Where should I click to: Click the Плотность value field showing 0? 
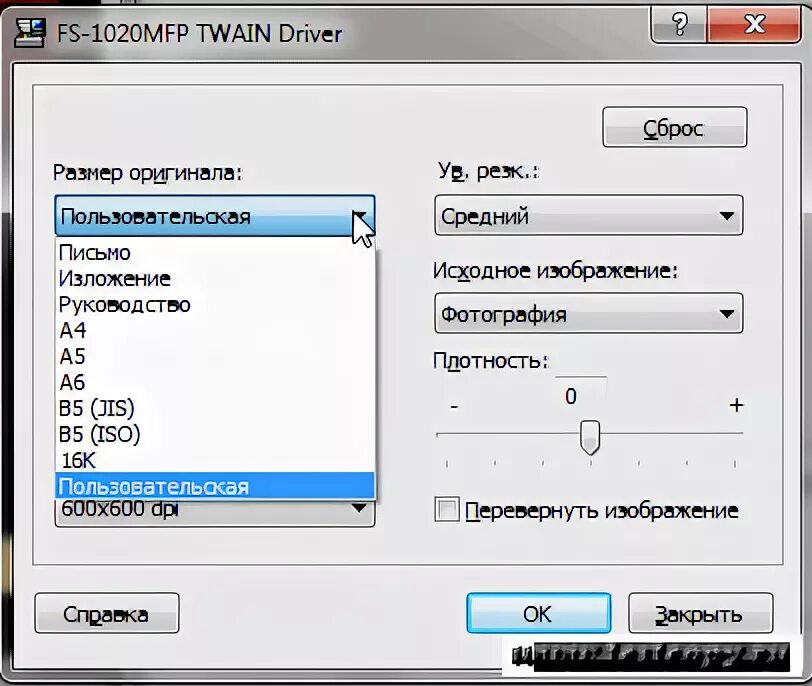pos(580,396)
